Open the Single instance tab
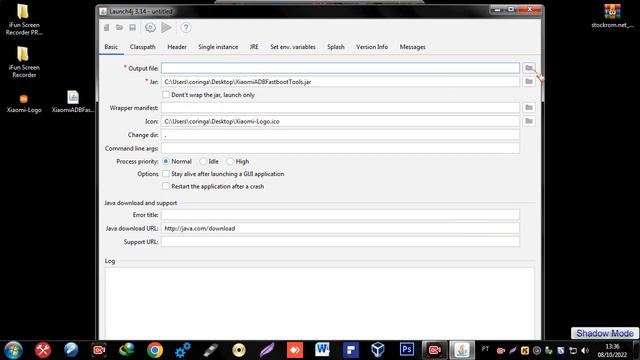 218,47
